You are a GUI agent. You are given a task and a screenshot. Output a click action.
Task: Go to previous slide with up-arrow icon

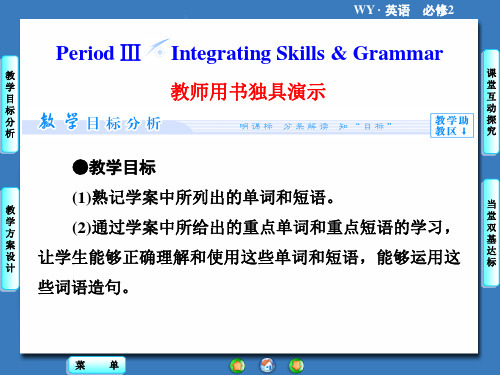237,365
